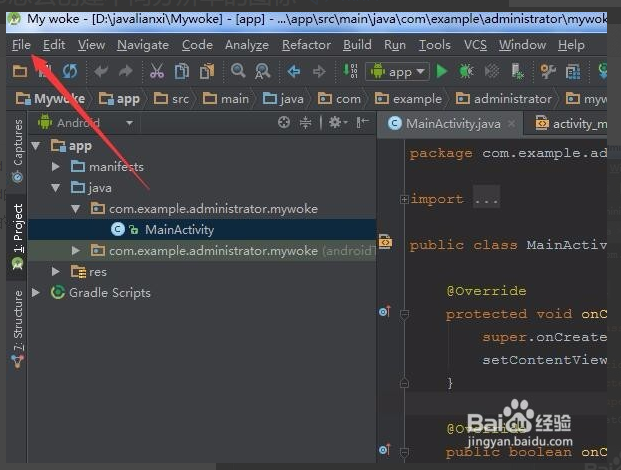Image resolution: width=621 pixels, height=470 pixels.
Task: Expand the androidTest mywoke package
Action: [76, 251]
